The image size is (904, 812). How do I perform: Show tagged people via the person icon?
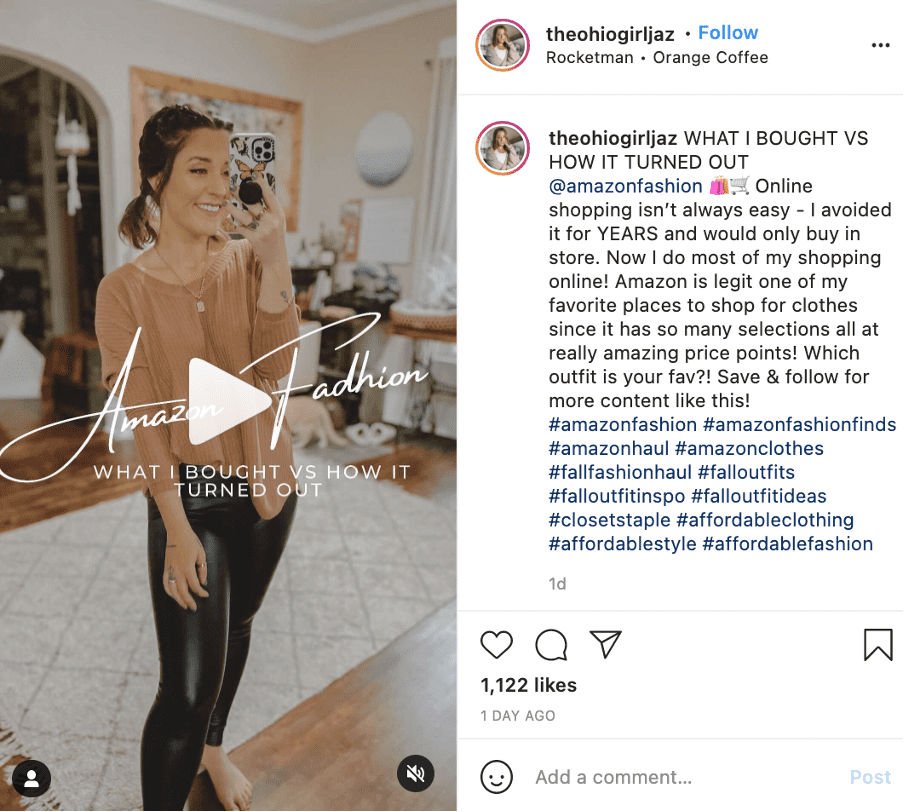pyautogui.click(x=32, y=779)
